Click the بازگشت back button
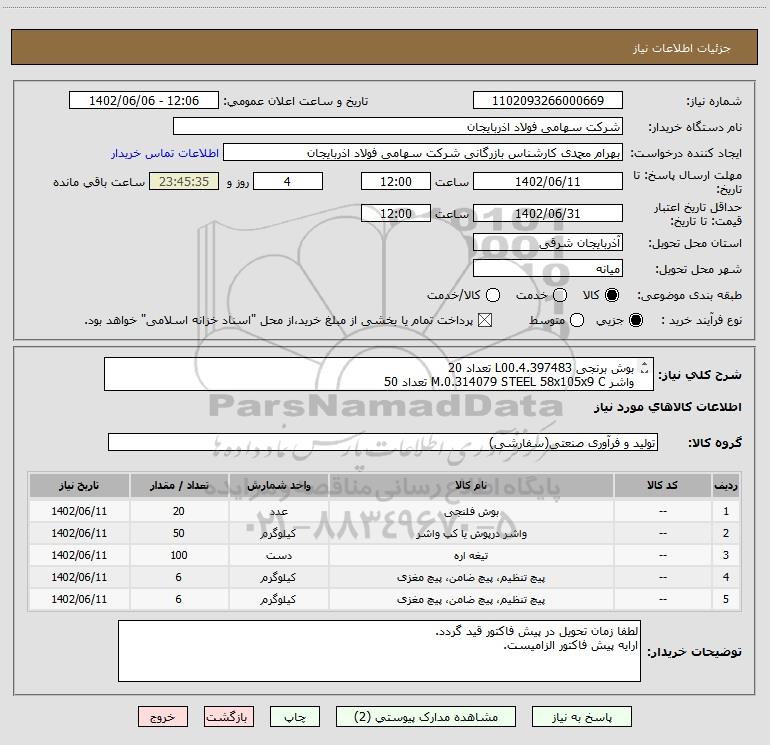 (x=228, y=717)
